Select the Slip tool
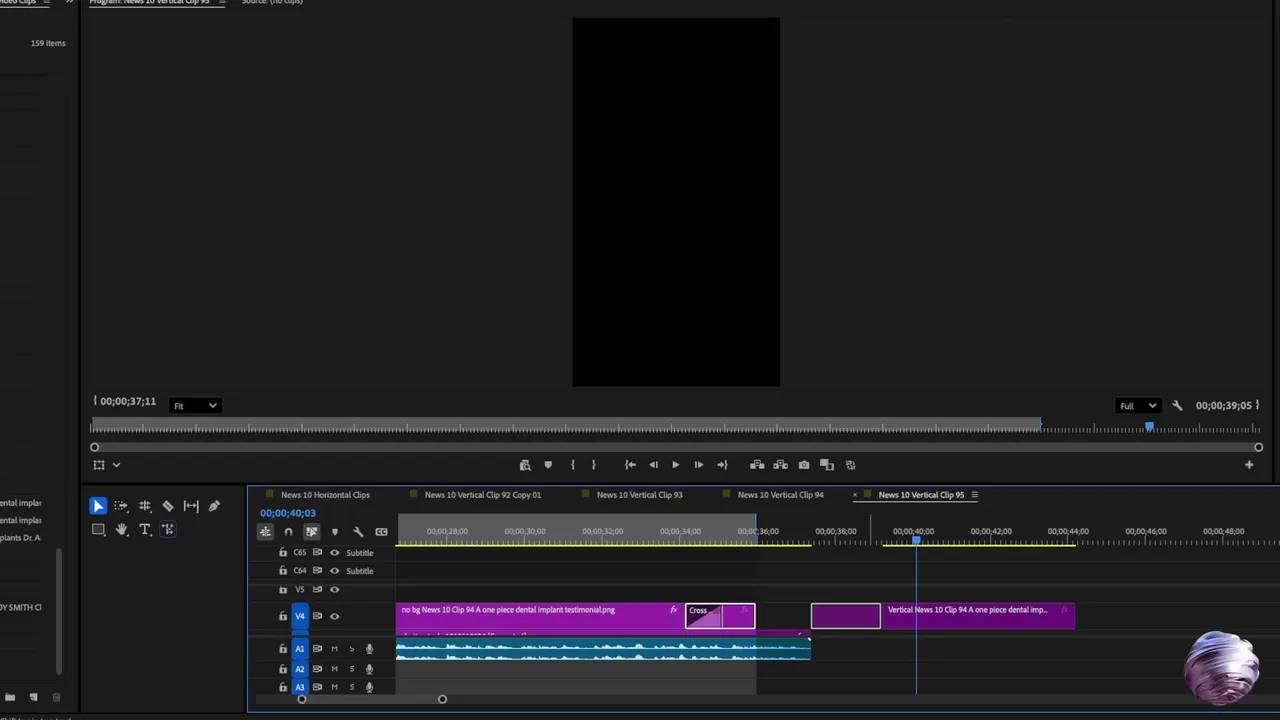 (x=191, y=506)
